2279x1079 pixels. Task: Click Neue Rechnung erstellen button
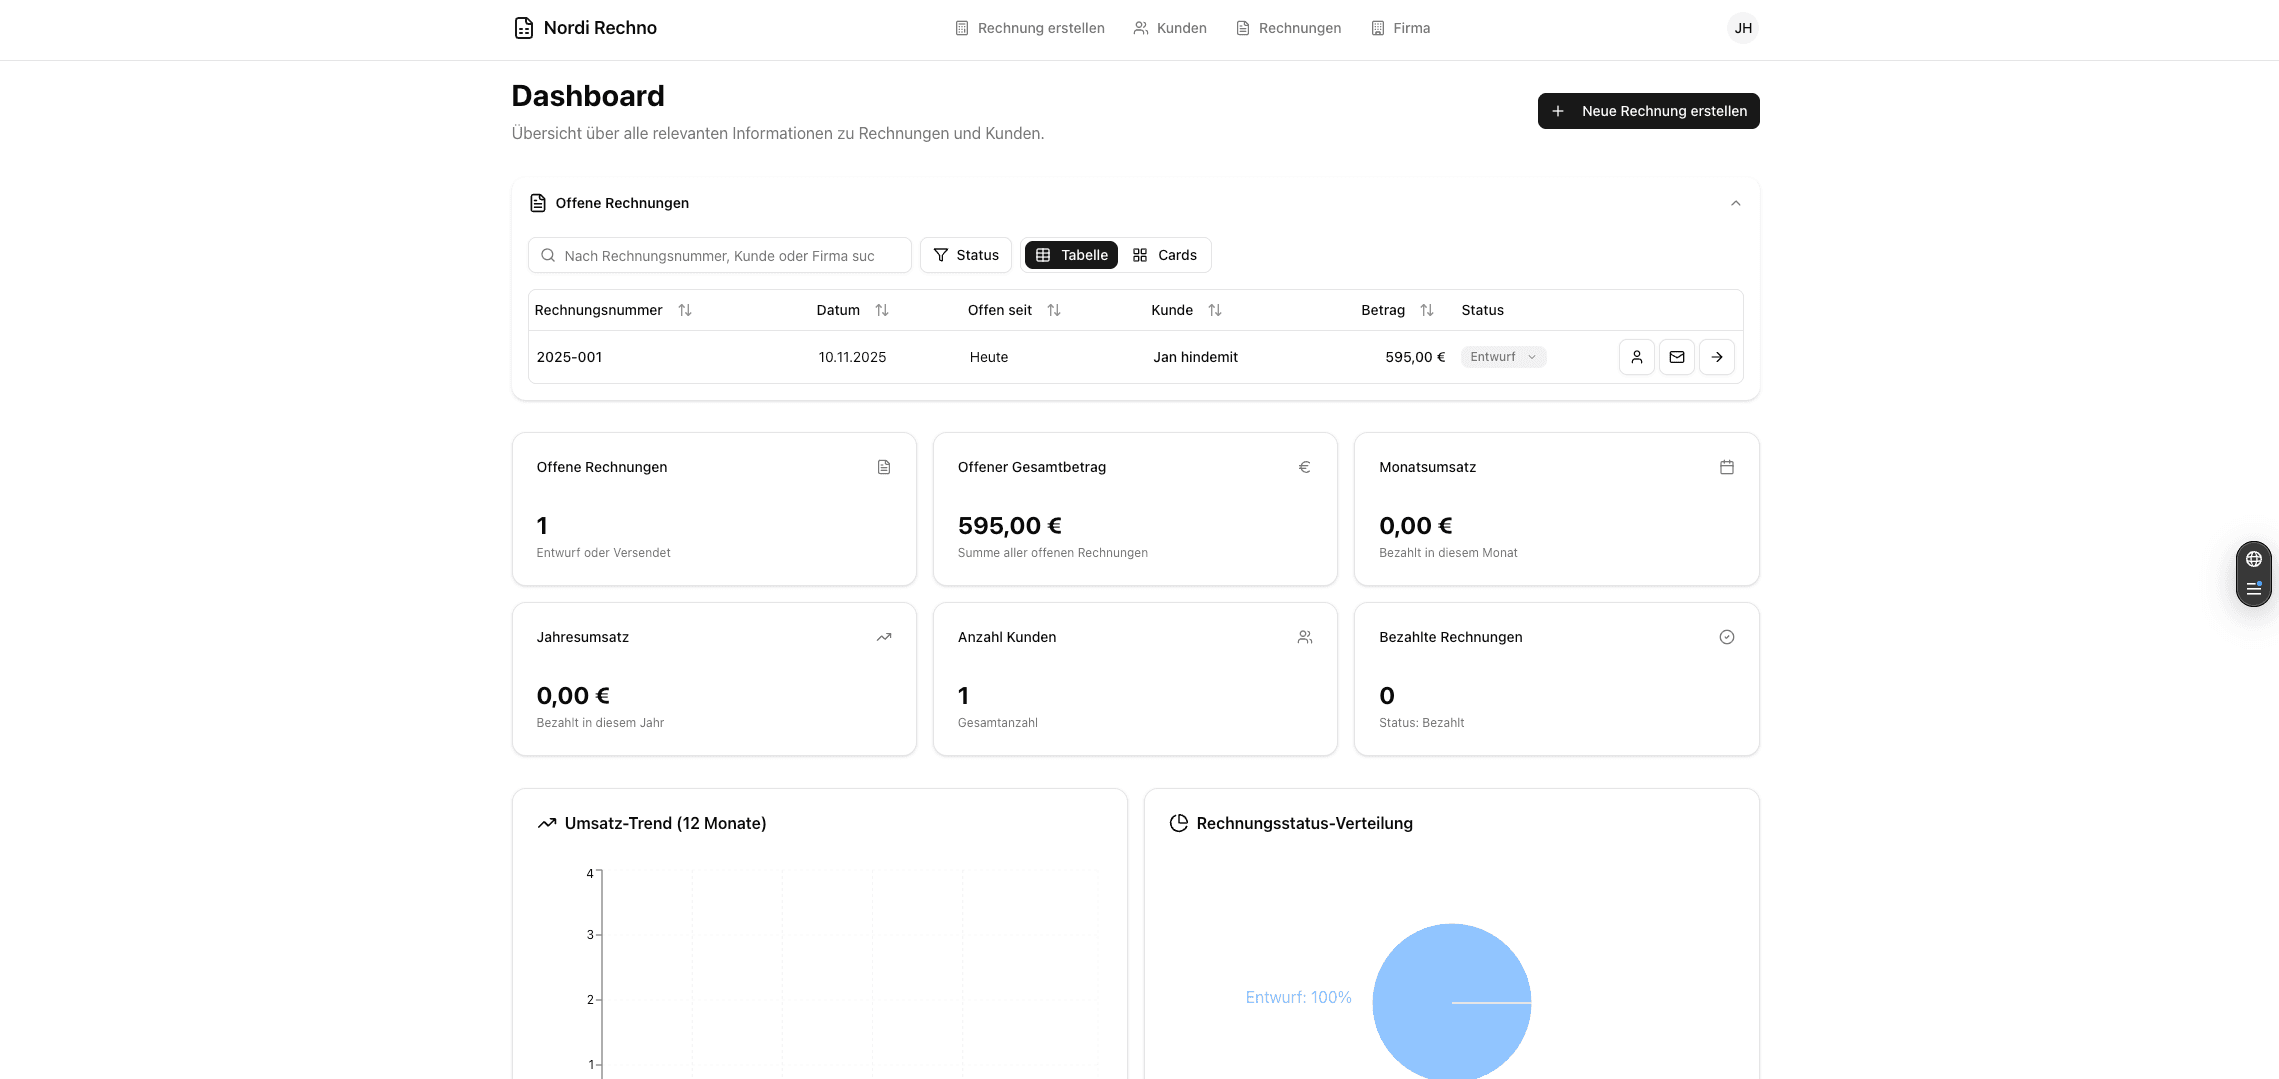pos(1648,111)
